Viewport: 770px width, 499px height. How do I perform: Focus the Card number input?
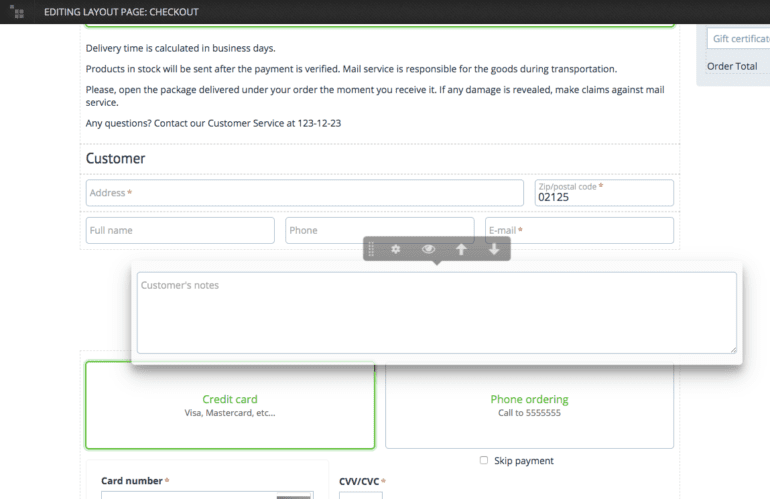207,495
